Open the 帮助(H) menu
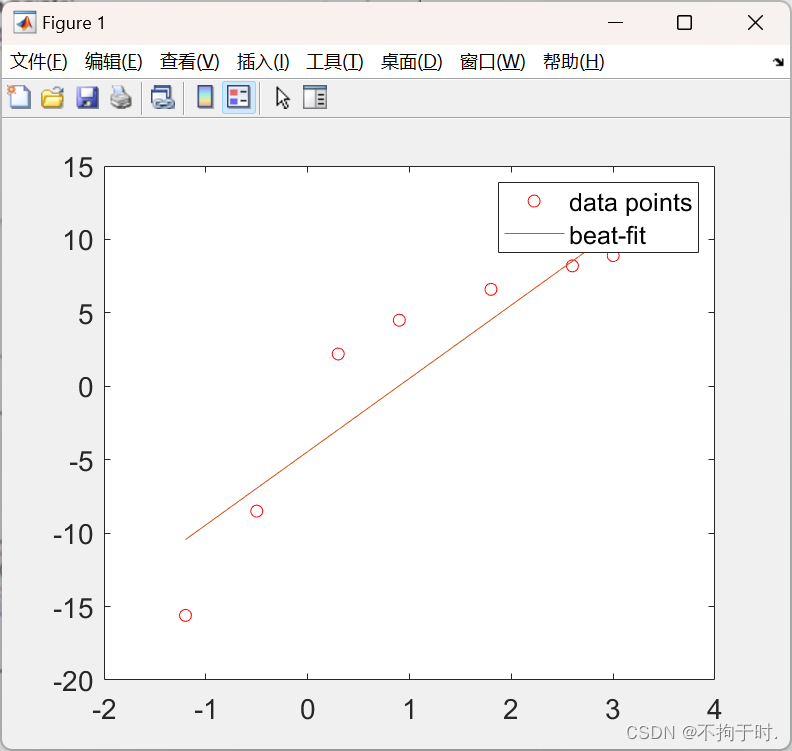This screenshot has width=792, height=751. pyautogui.click(x=573, y=62)
